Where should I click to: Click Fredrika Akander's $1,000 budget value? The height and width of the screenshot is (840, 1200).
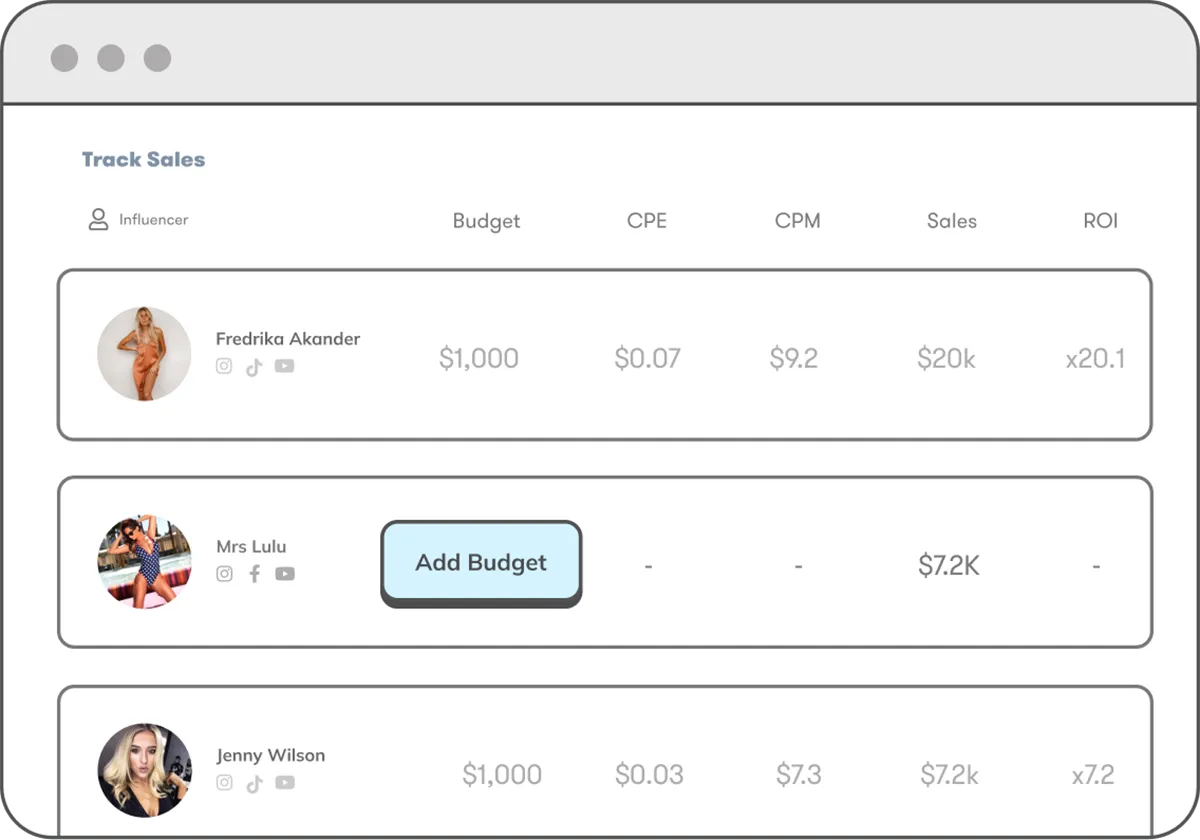point(479,358)
